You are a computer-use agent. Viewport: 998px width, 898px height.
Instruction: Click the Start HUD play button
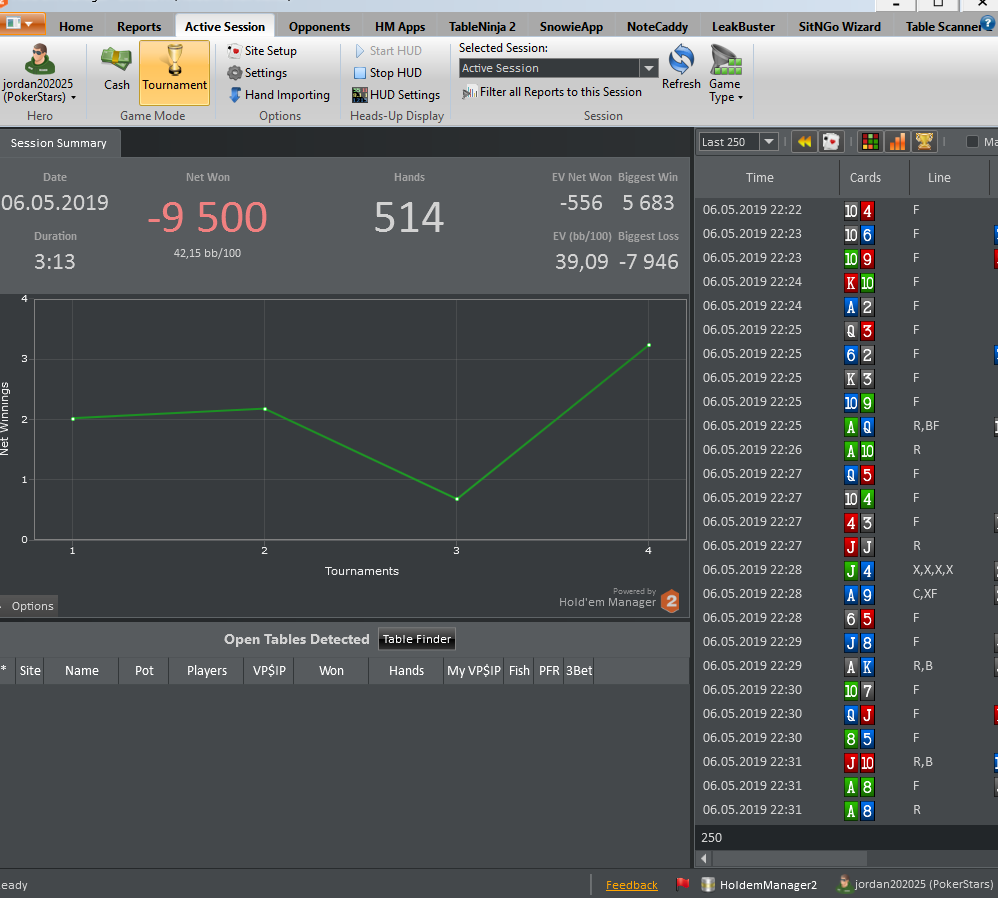click(388, 51)
